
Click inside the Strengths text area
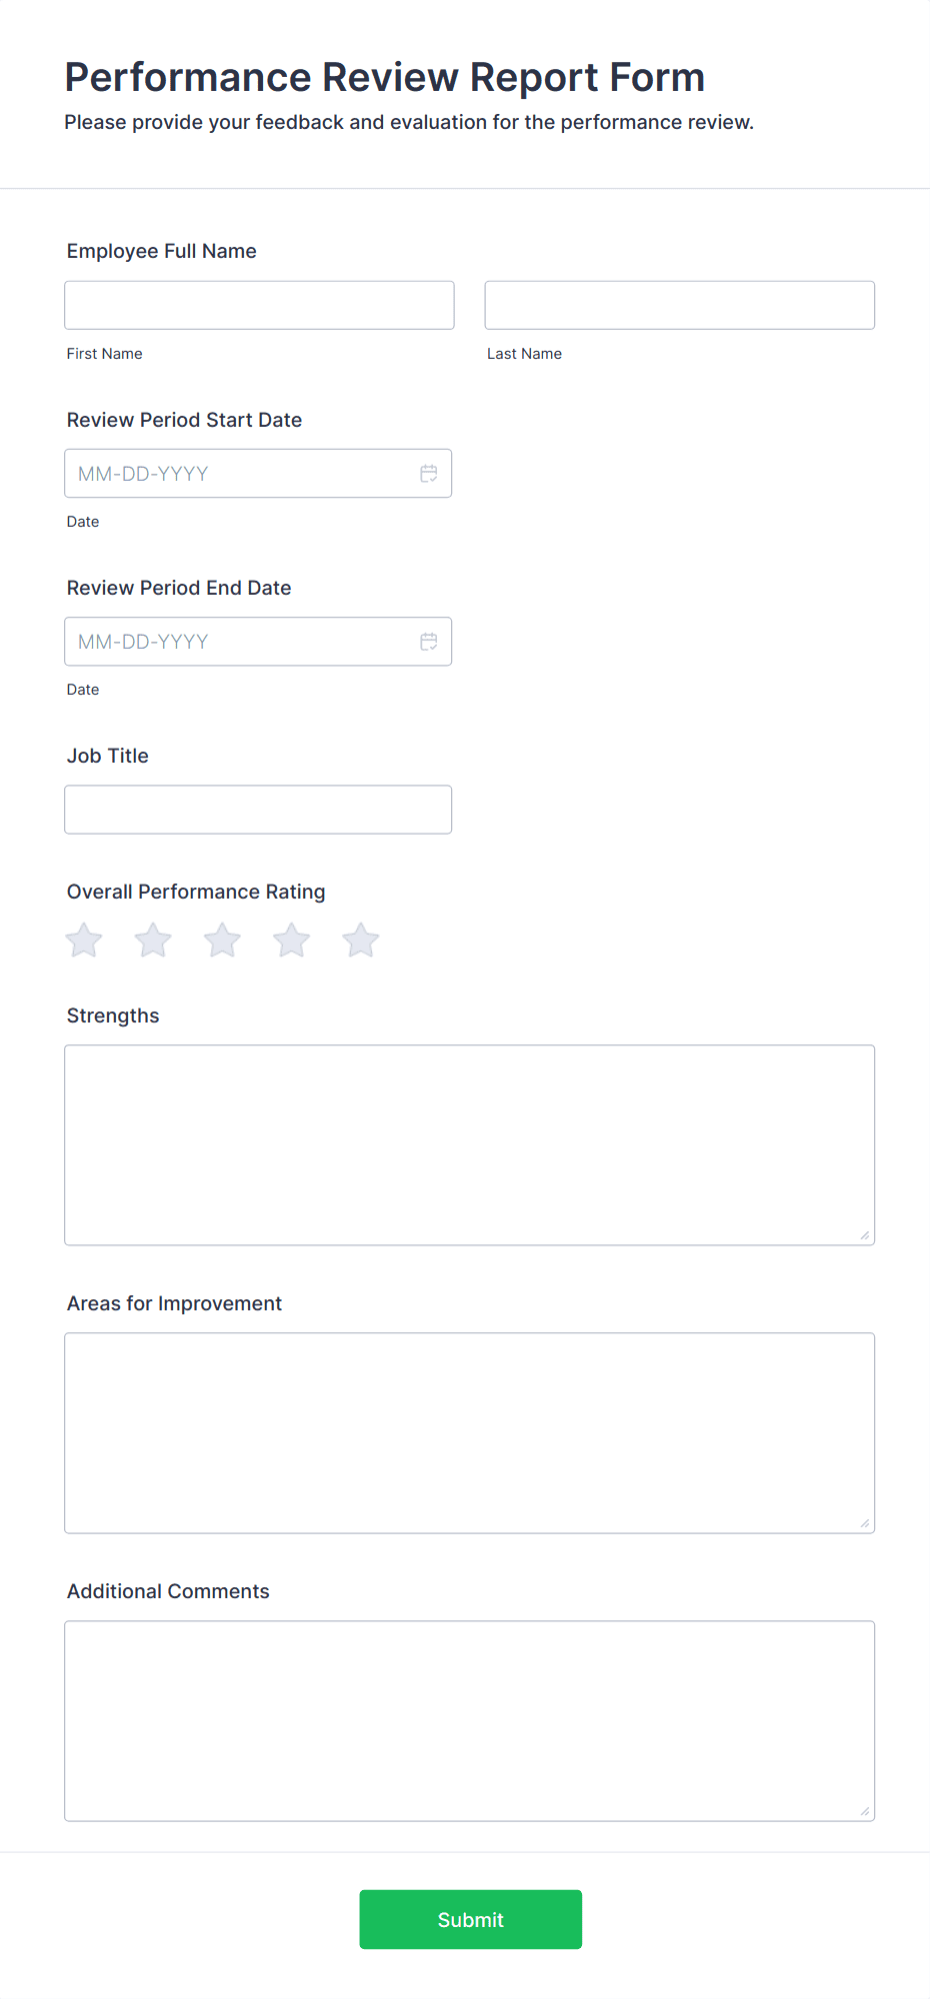tap(469, 1144)
